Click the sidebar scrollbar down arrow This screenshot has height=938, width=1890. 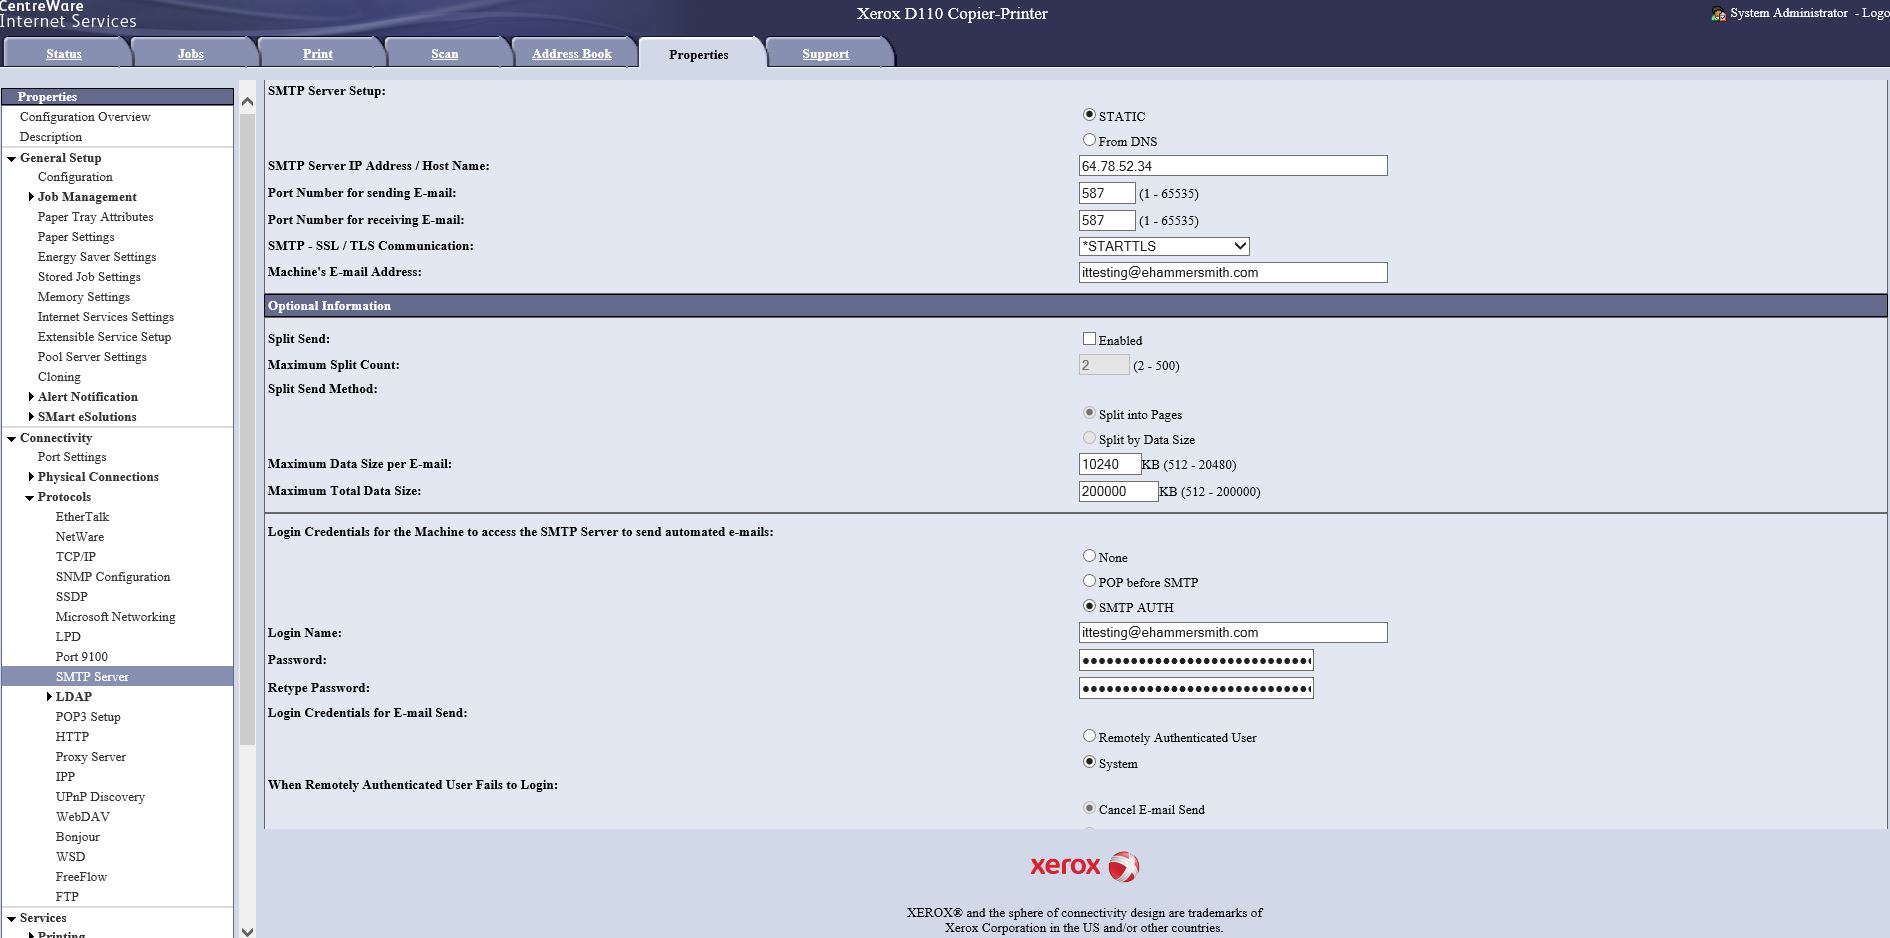247,930
